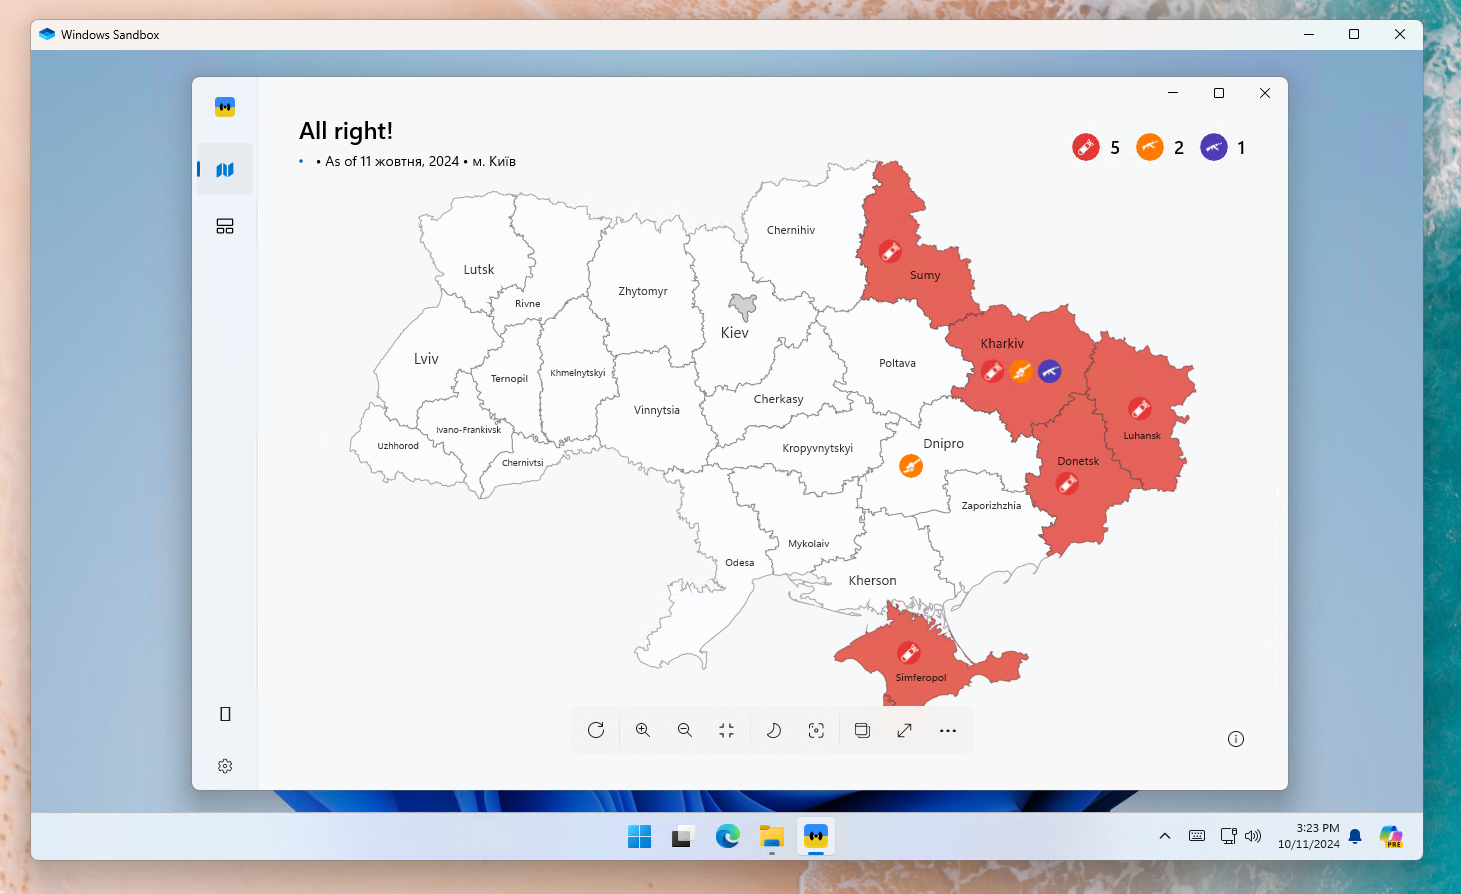Click the missile alert icon in Crimea

pyautogui.click(x=909, y=653)
